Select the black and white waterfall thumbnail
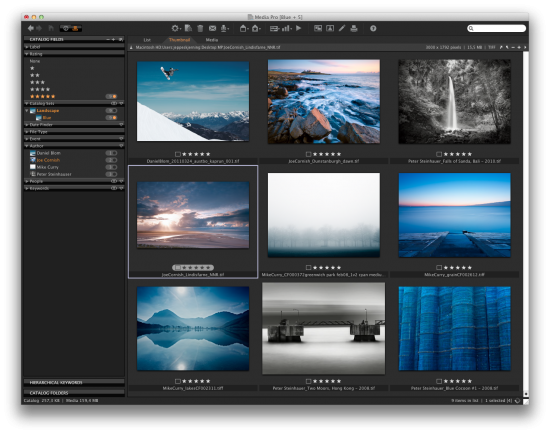Image resolution: width=550 pixels, height=434 pixels. pos(454,101)
